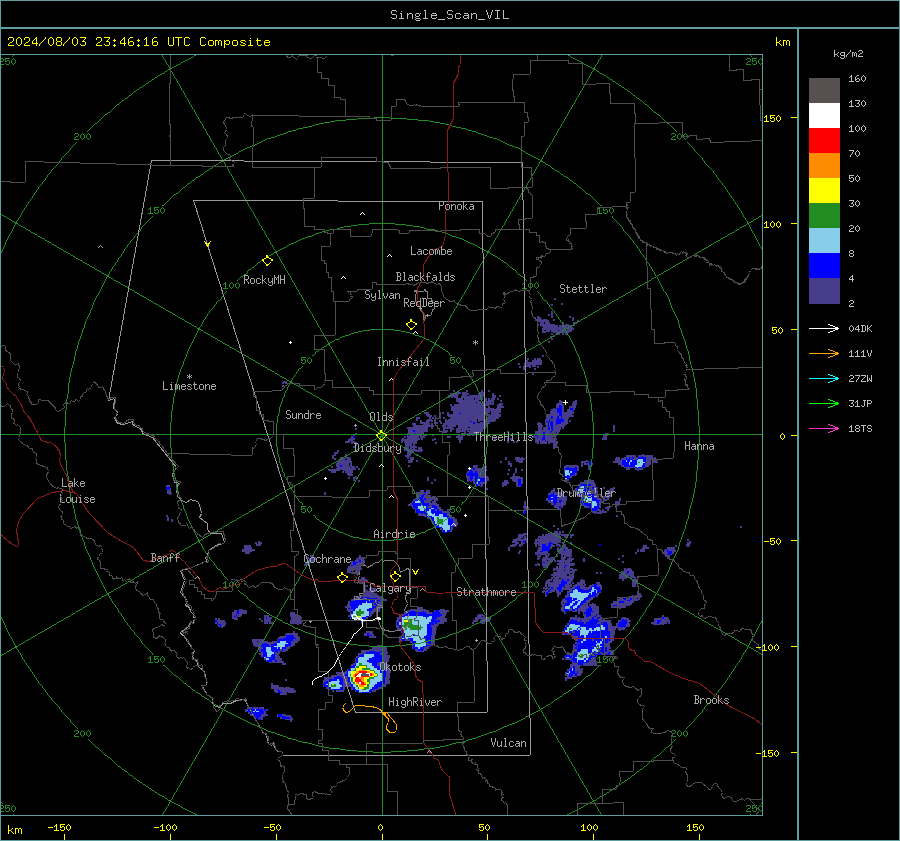This screenshot has width=900, height=841.
Task: Click the 111V legend label
Action: pyautogui.click(x=860, y=354)
